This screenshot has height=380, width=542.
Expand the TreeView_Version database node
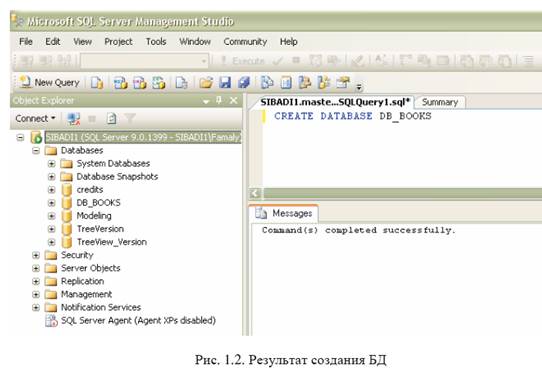click(52, 242)
